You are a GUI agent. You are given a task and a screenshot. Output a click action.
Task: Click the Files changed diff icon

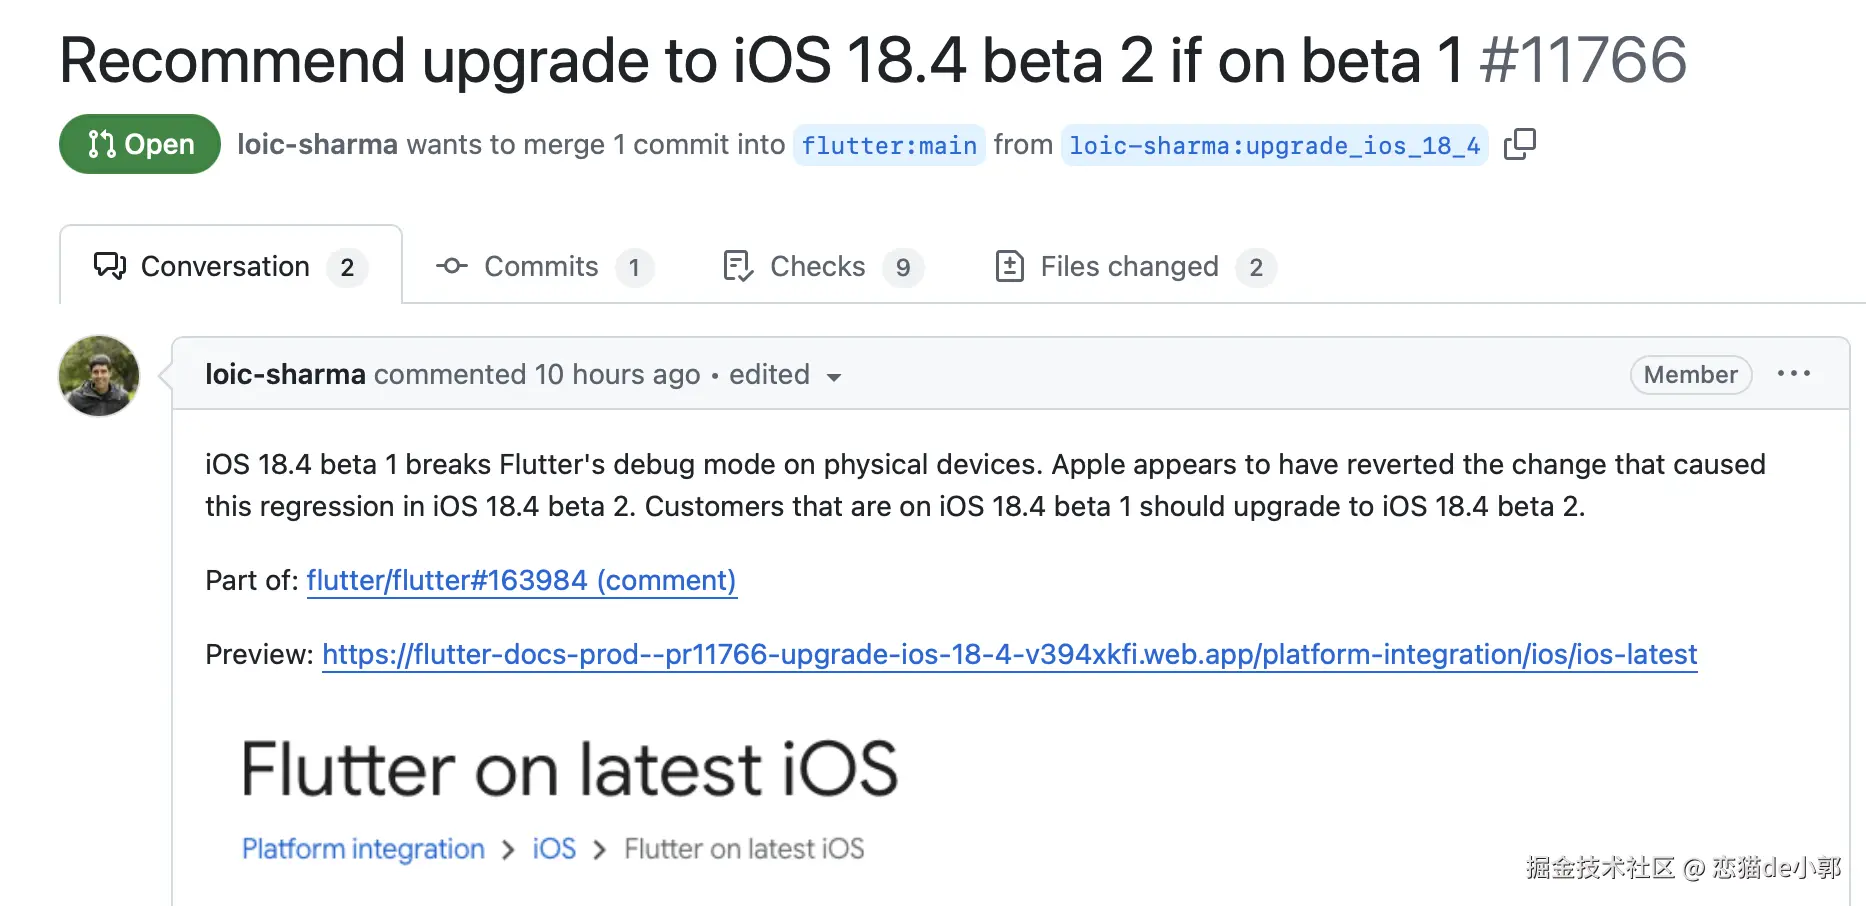(1009, 266)
